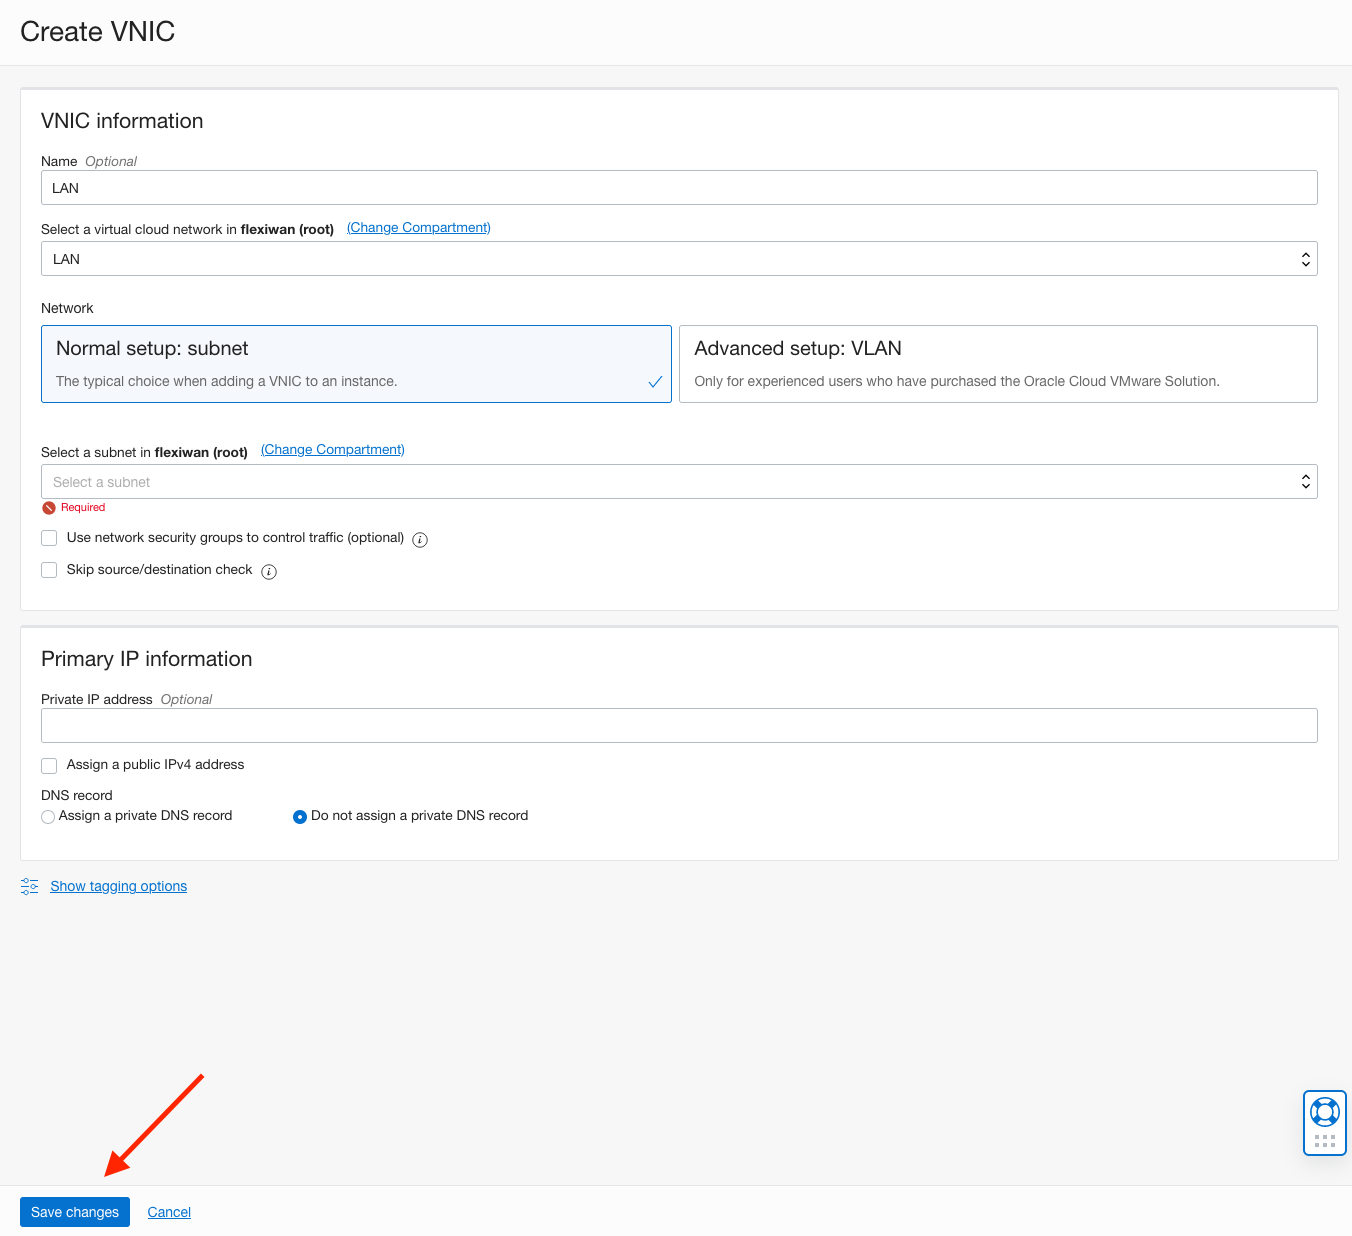Screen dimensions: 1352x1236
Task: Click the Cancel link
Action: click(169, 1212)
